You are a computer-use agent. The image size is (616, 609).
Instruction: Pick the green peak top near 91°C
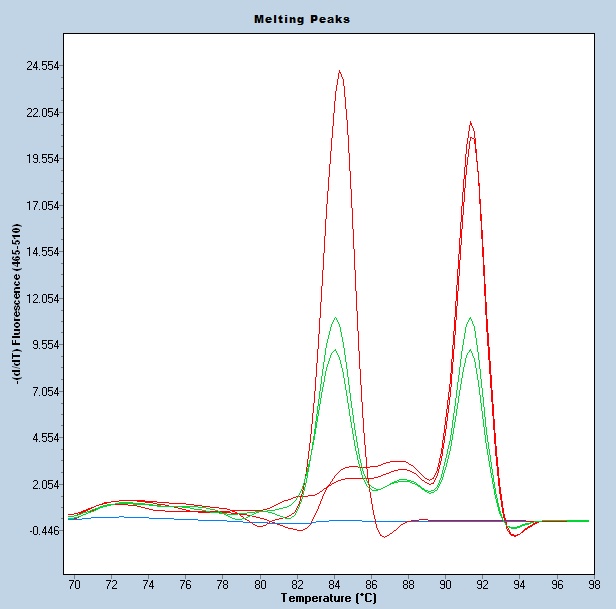coord(470,319)
